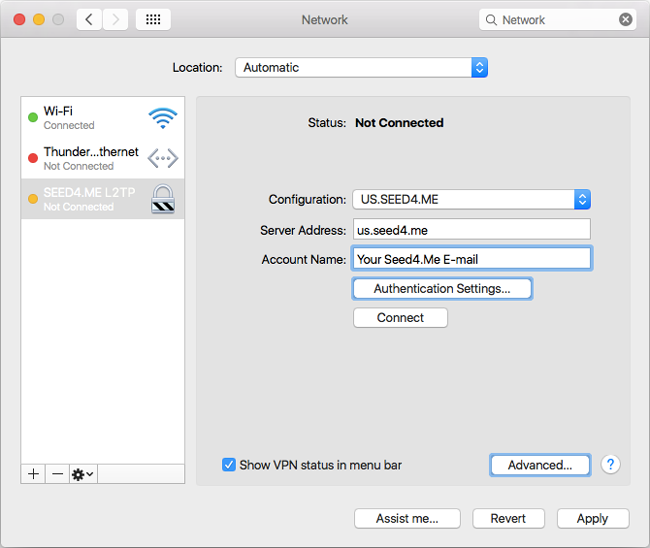This screenshot has height=548, width=650.
Task: Open the show-all preferences grid
Action: click(x=152, y=19)
